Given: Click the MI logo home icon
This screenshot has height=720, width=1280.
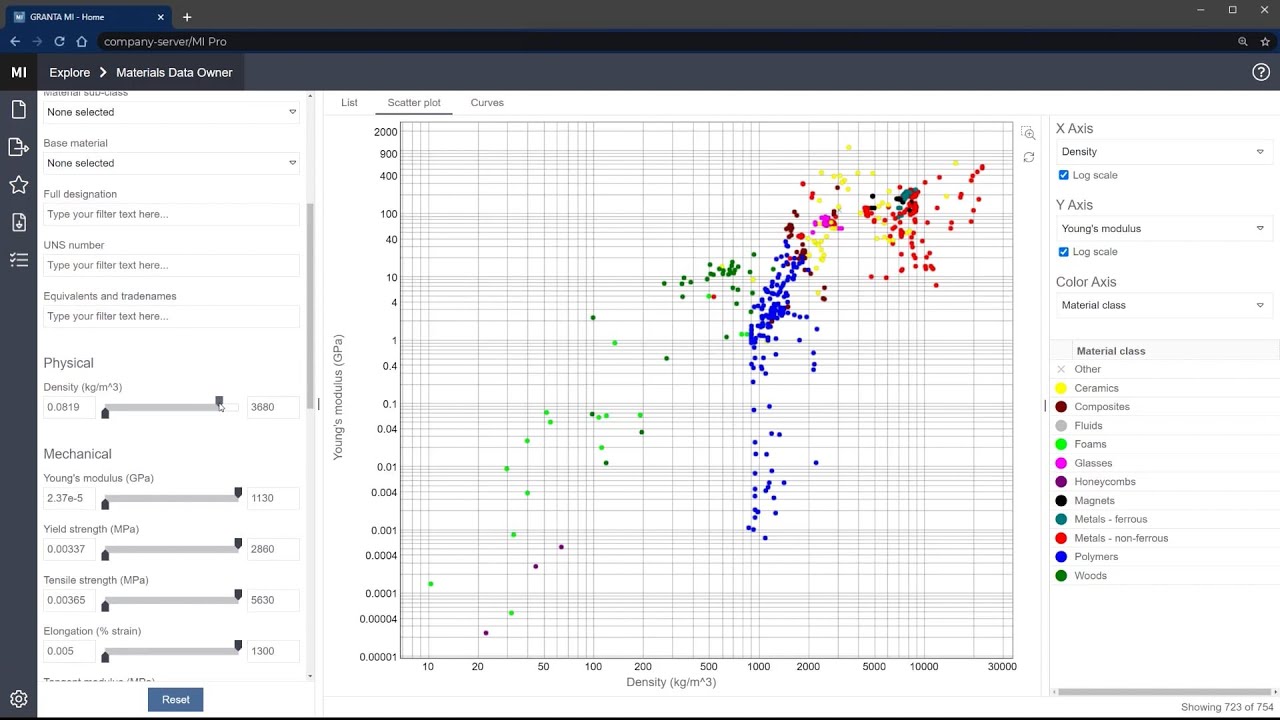Looking at the screenshot, I should (x=18, y=72).
